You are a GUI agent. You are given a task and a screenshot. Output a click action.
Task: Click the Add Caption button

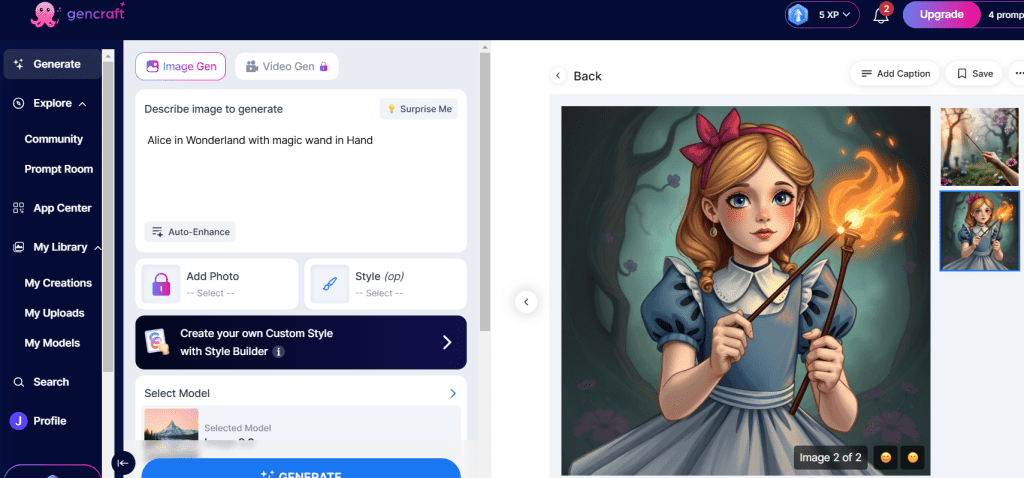[x=895, y=74]
